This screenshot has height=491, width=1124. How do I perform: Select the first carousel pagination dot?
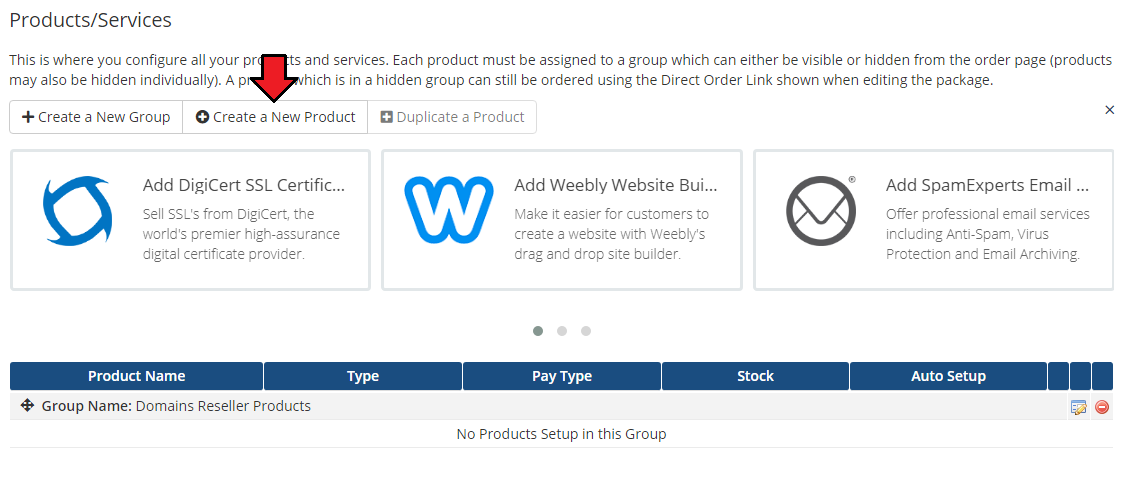(x=538, y=331)
